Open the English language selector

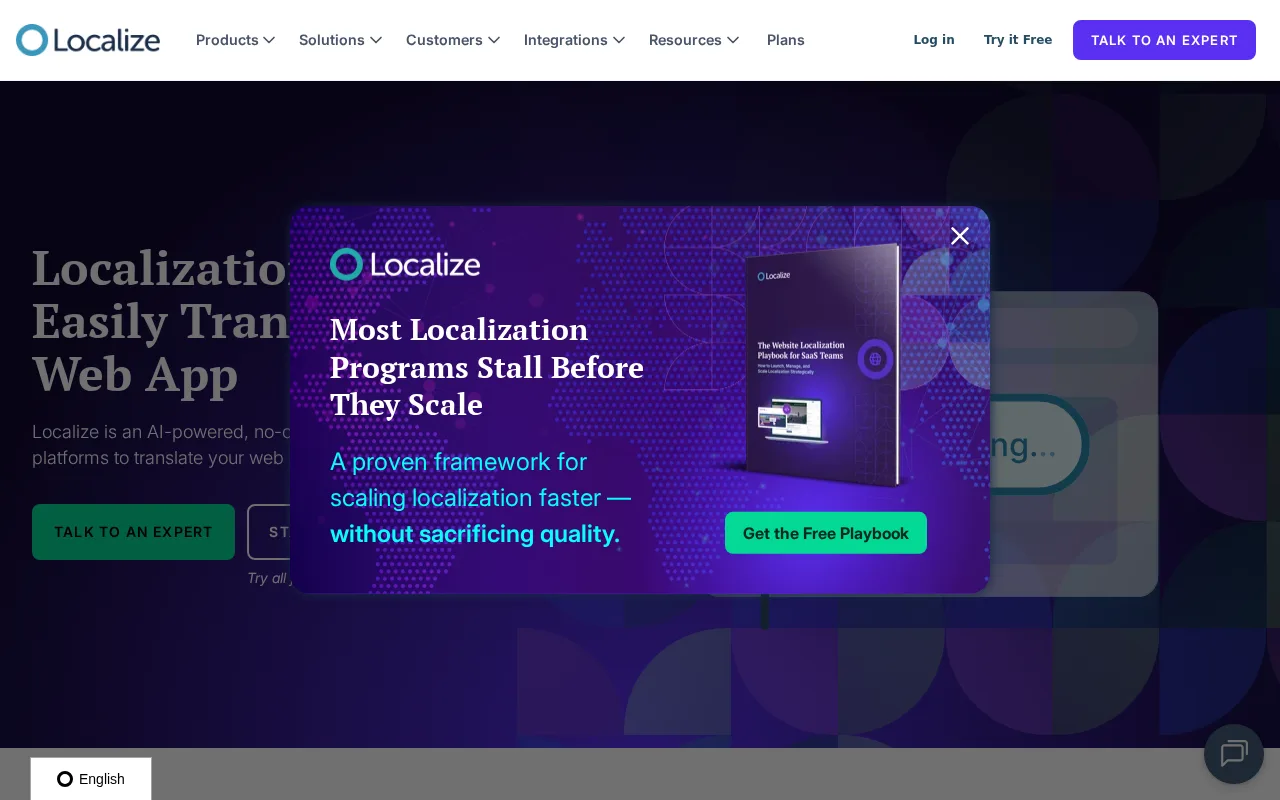(91, 779)
